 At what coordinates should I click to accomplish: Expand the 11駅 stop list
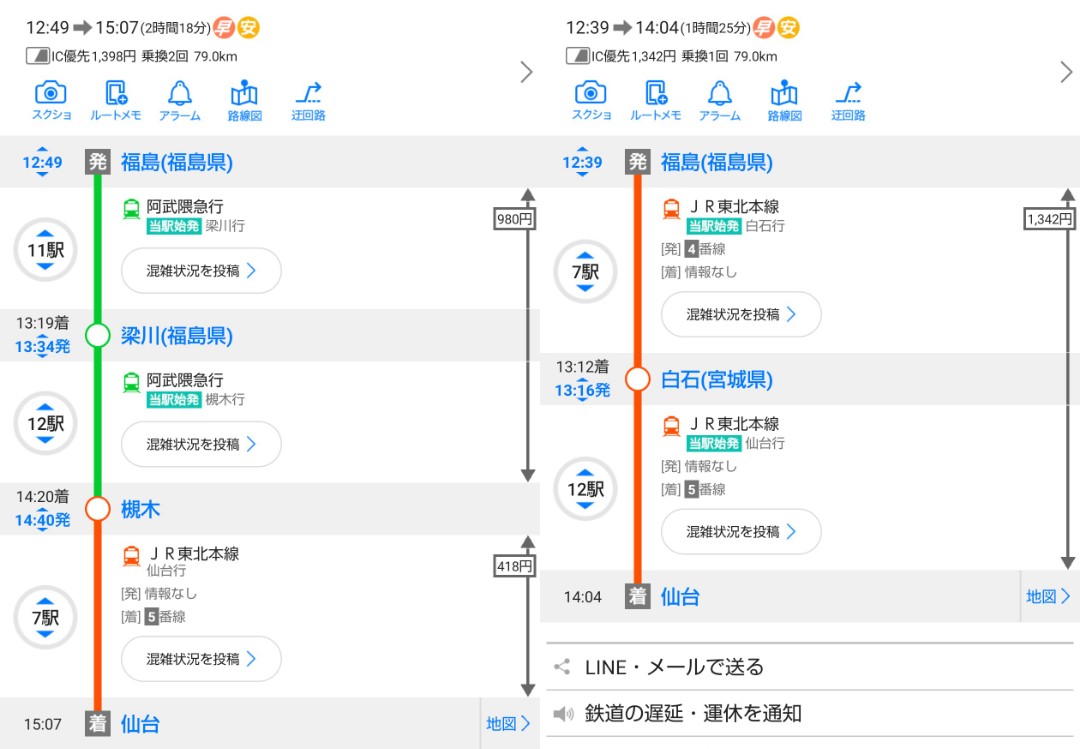(45, 250)
